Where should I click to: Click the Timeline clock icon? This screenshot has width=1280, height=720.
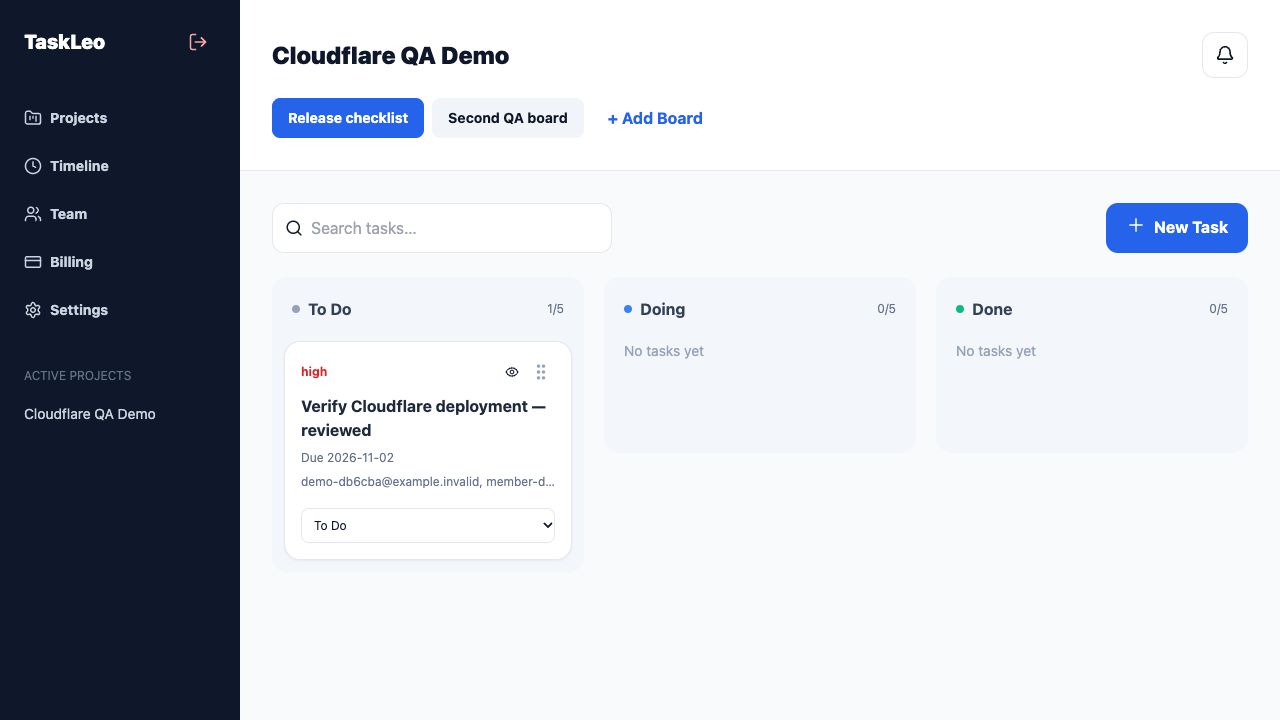[x=33, y=166]
